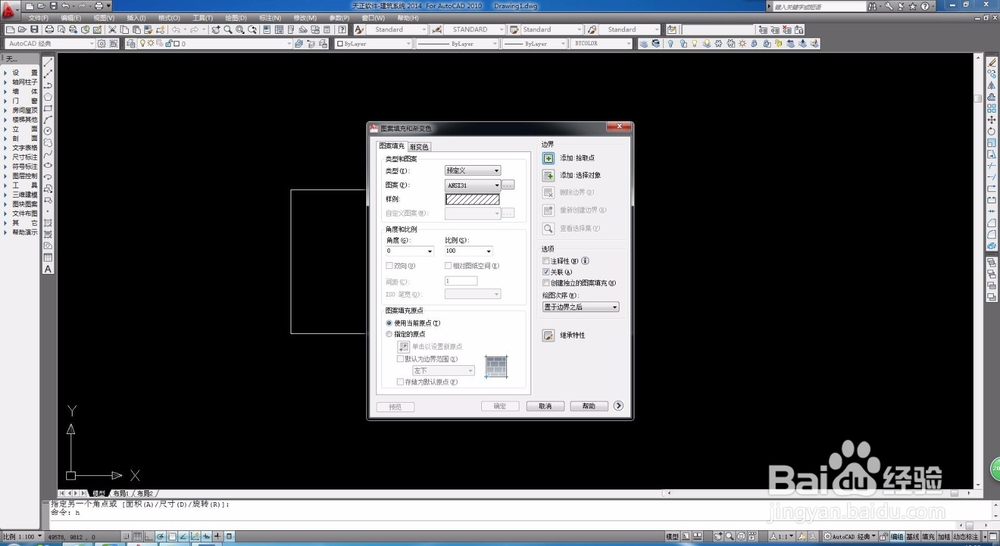Switch to the Gradient (渐变色) tab
Image resolution: width=1000 pixels, height=546 pixels.
419,147
